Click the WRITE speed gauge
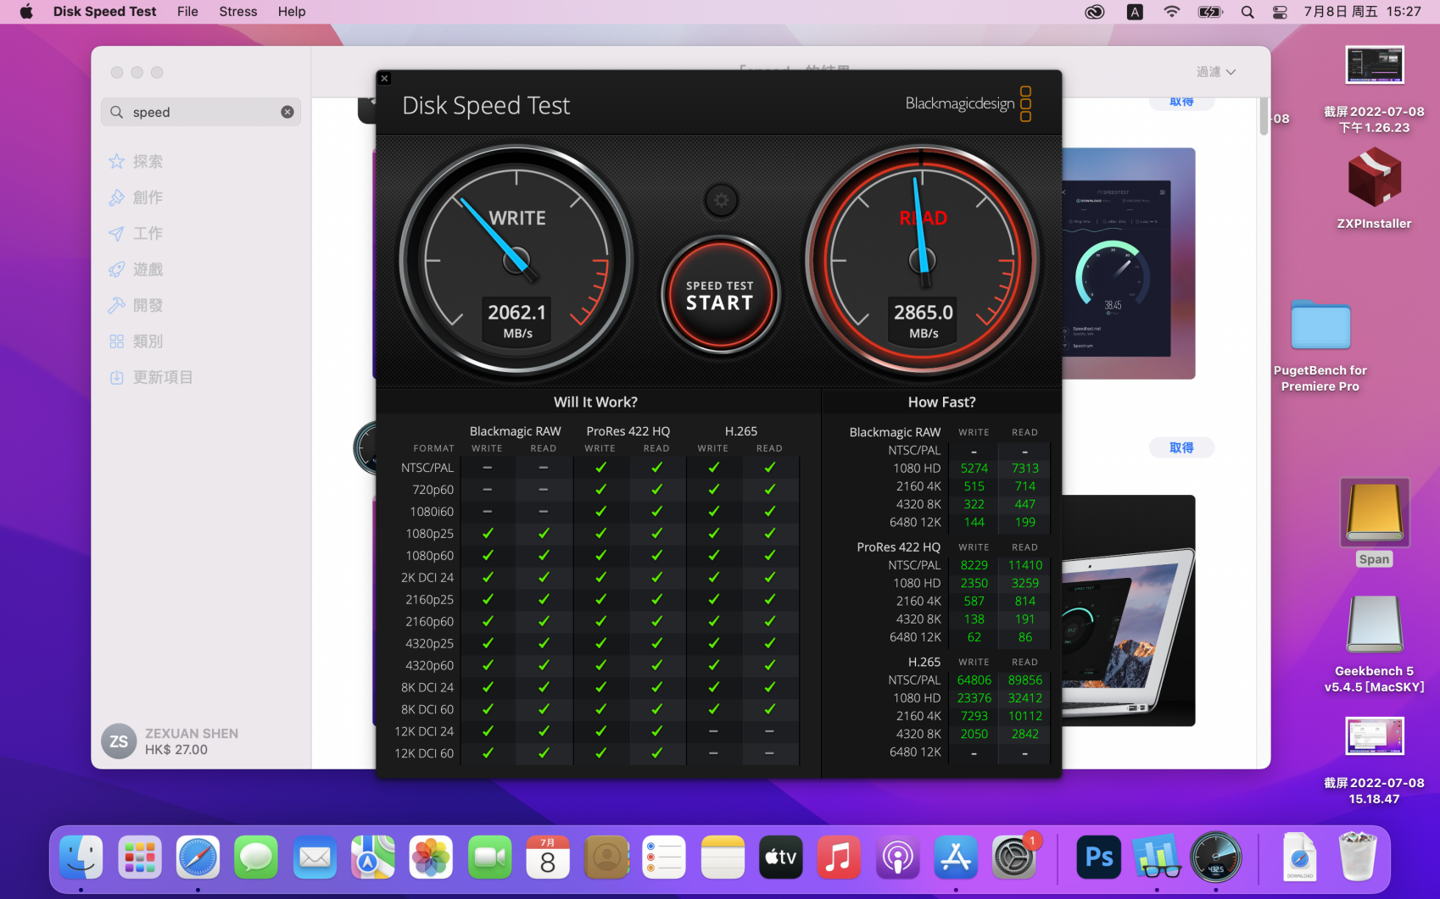 (x=516, y=261)
